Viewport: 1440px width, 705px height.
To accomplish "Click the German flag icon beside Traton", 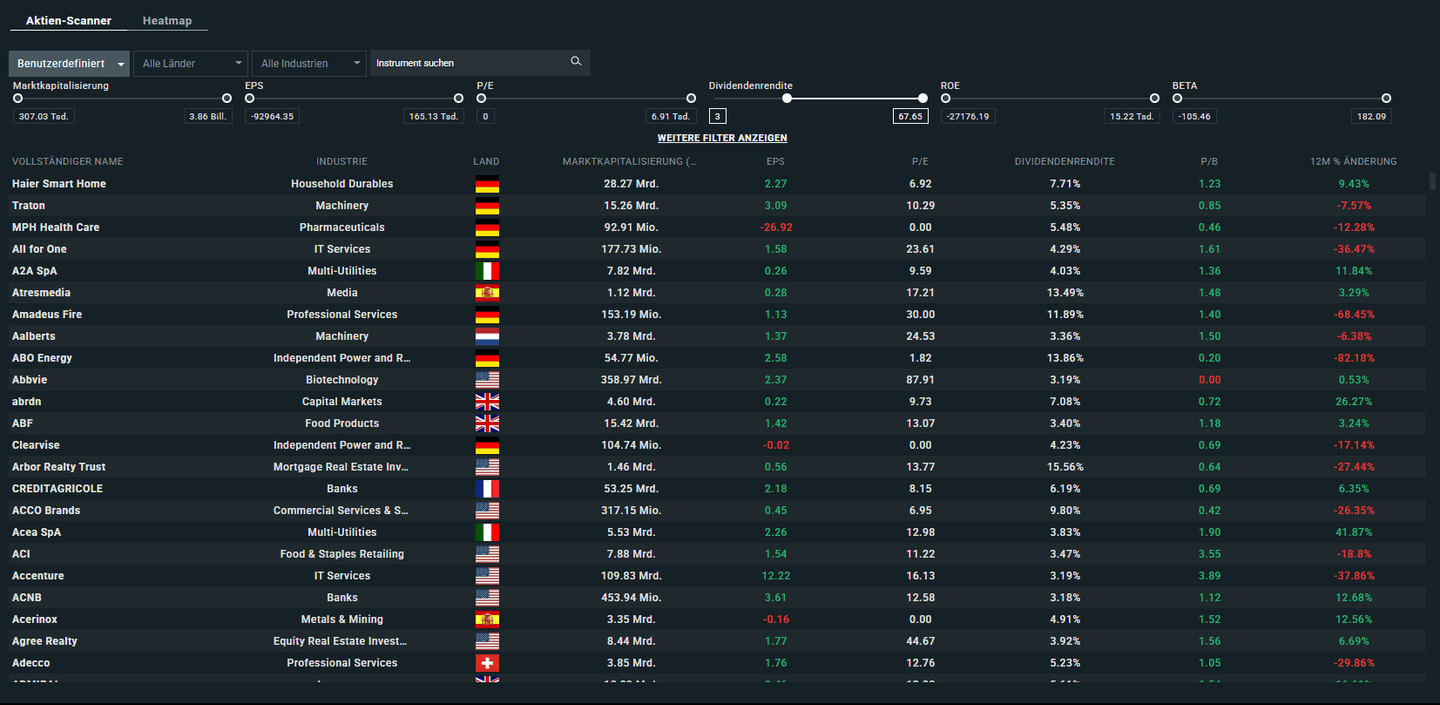I will click(487, 205).
